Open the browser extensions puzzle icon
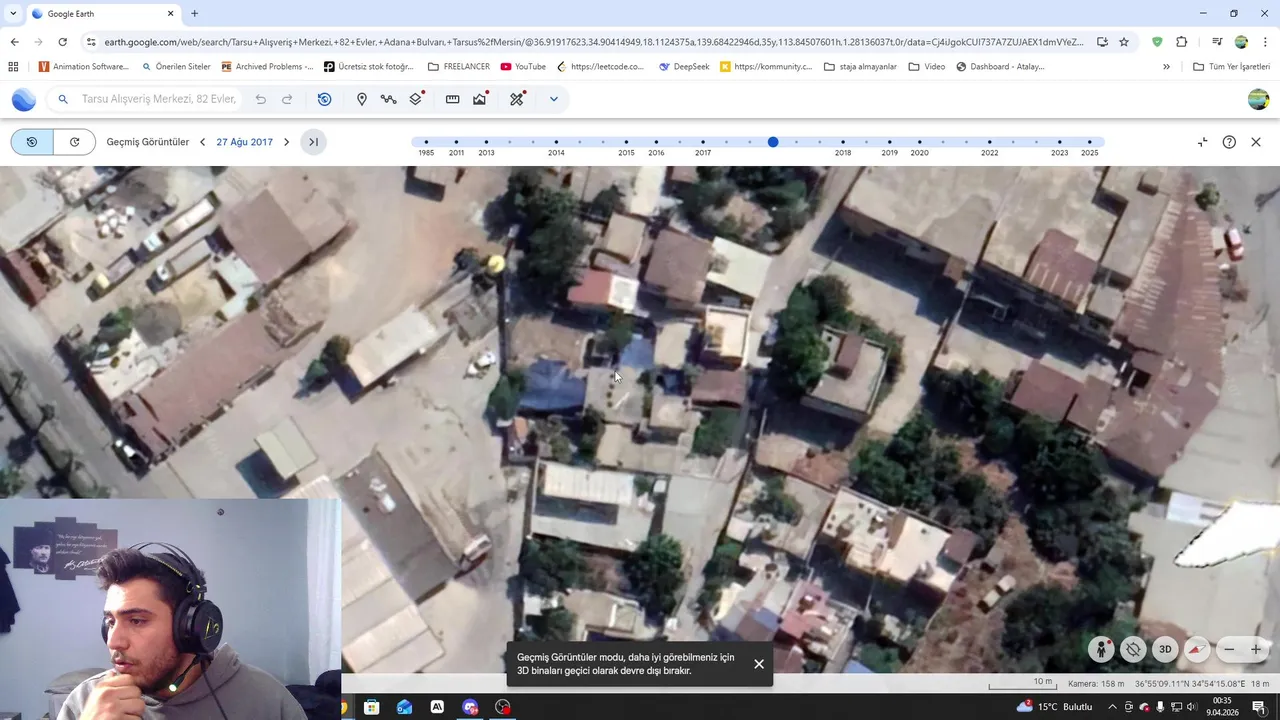Viewport: 1280px width, 720px height. pos(1182,42)
